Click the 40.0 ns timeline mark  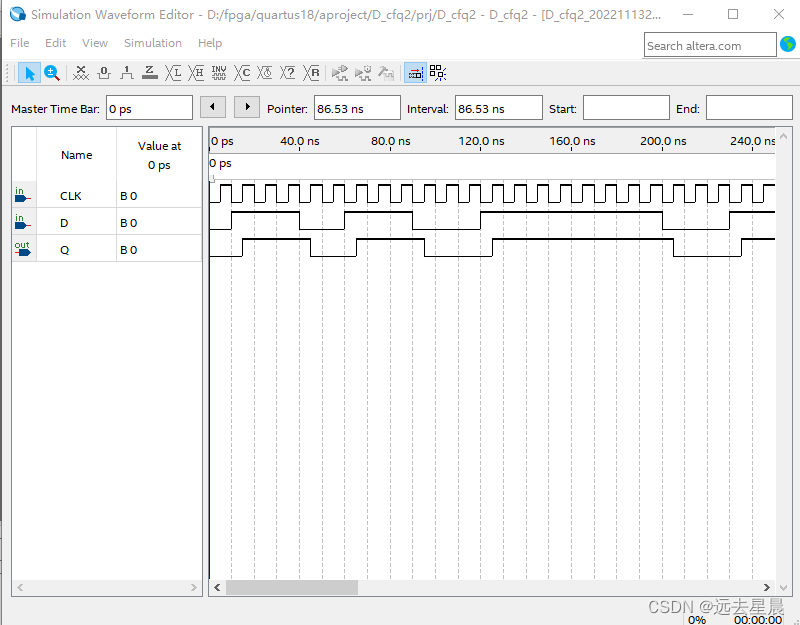(x=299, y=141)
